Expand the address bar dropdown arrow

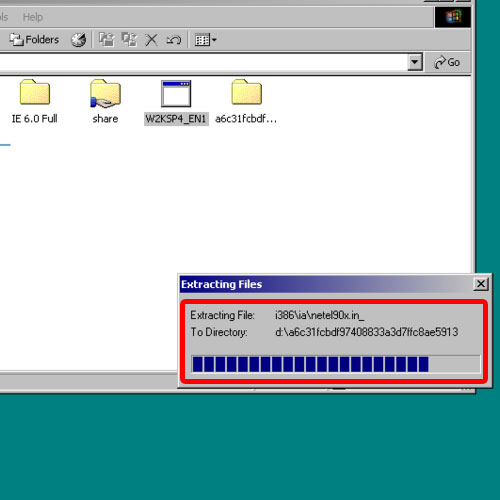[415, 62]
